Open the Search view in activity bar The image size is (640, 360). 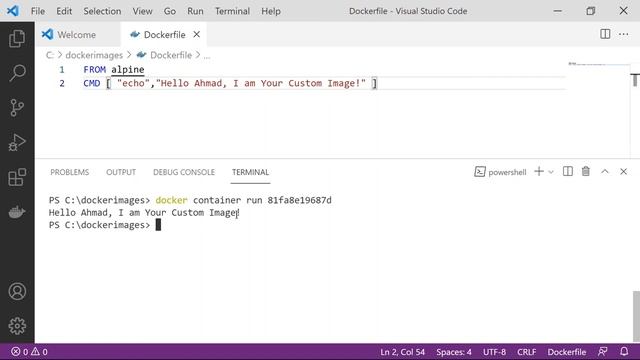pyautogui.click(x=17, y=73)
